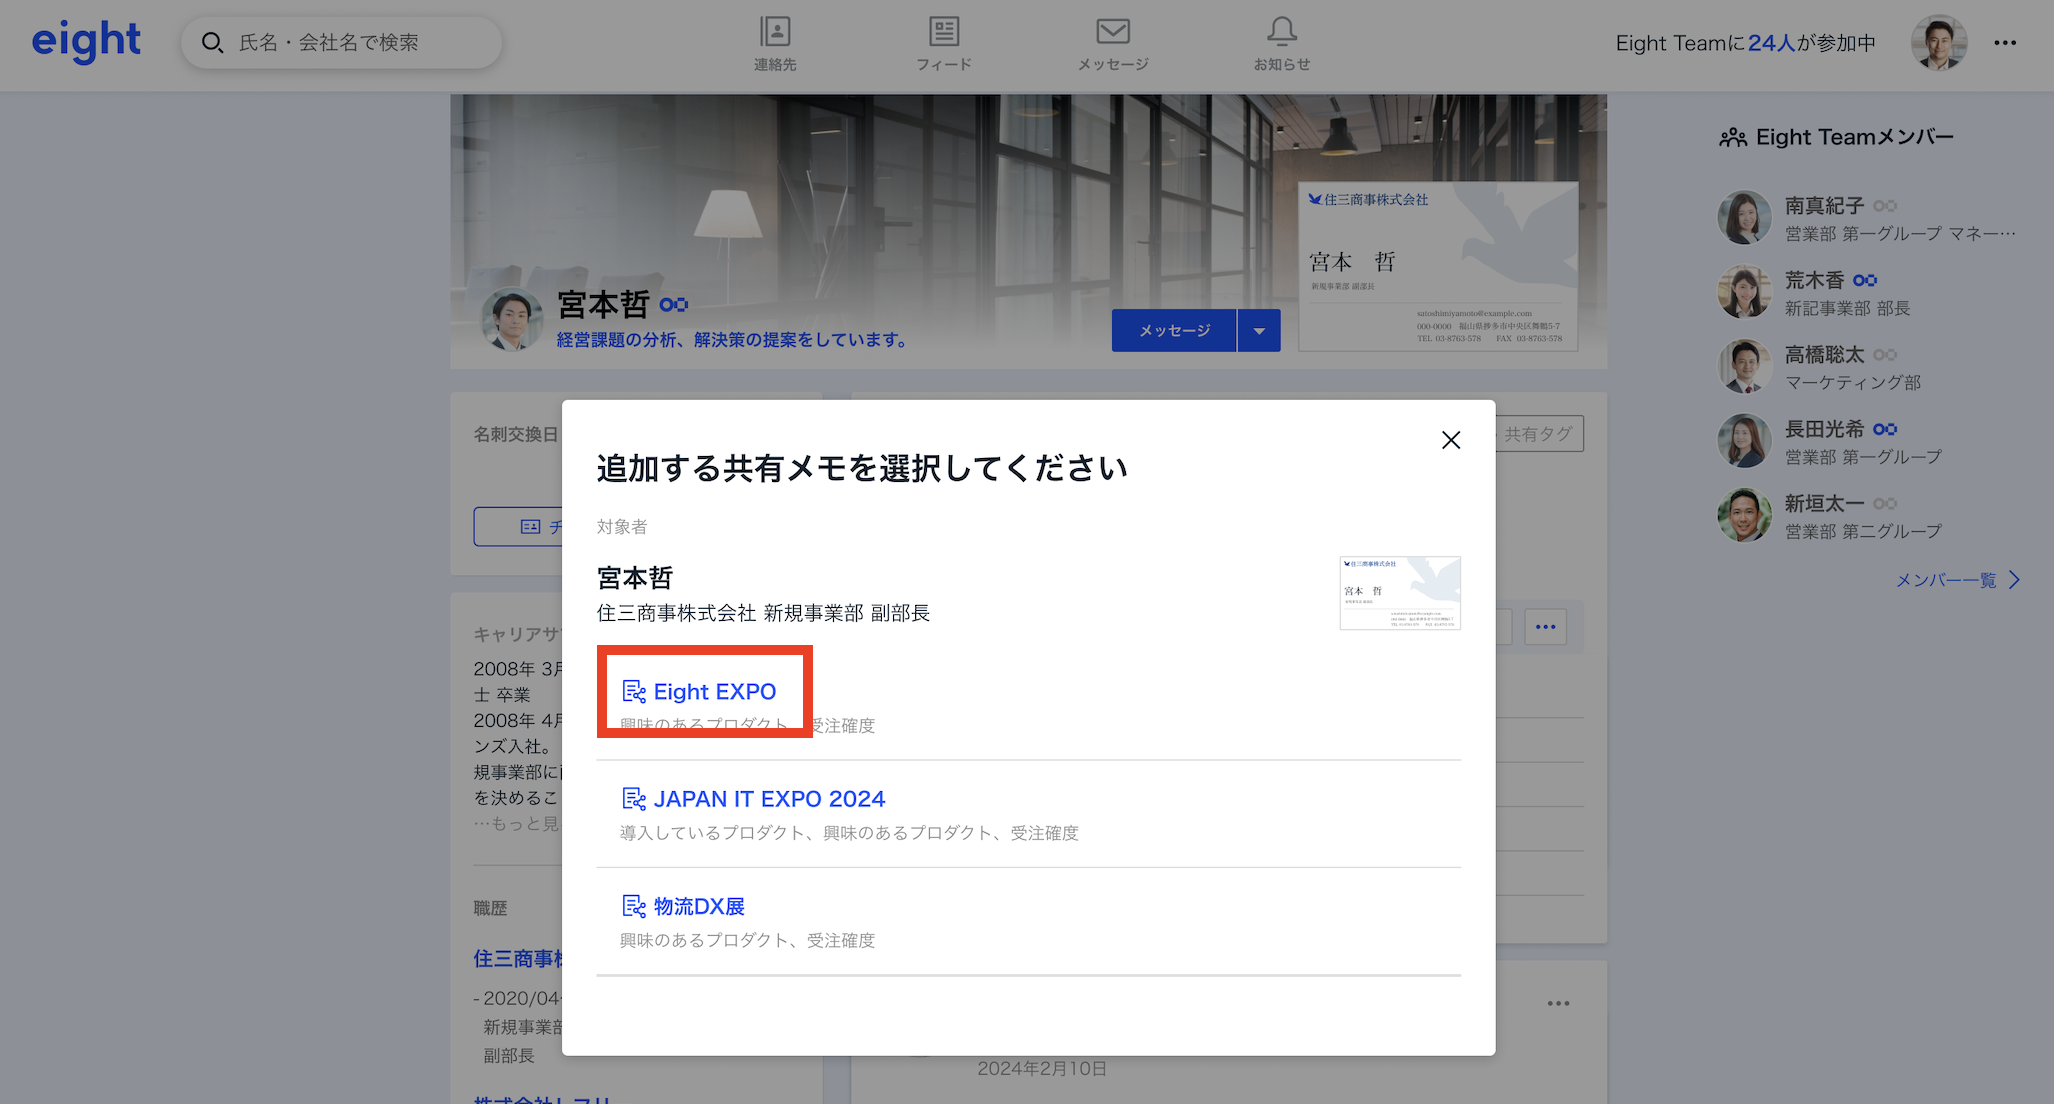Click shared memo icon beside 物流DX展
This screenshot has width=2054, height=1104.
tap(634, 906)
